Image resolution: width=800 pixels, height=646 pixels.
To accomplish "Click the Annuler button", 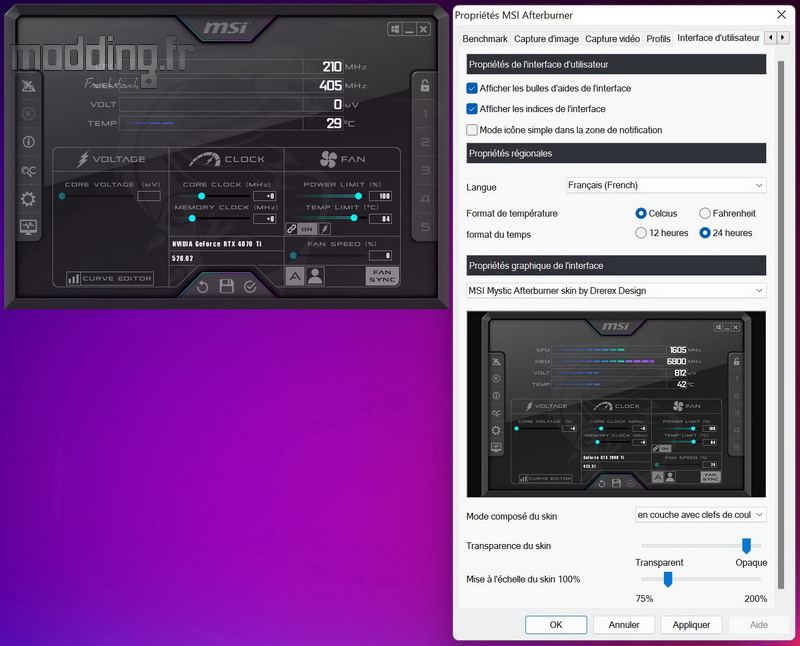I will [x=623, y=625].
